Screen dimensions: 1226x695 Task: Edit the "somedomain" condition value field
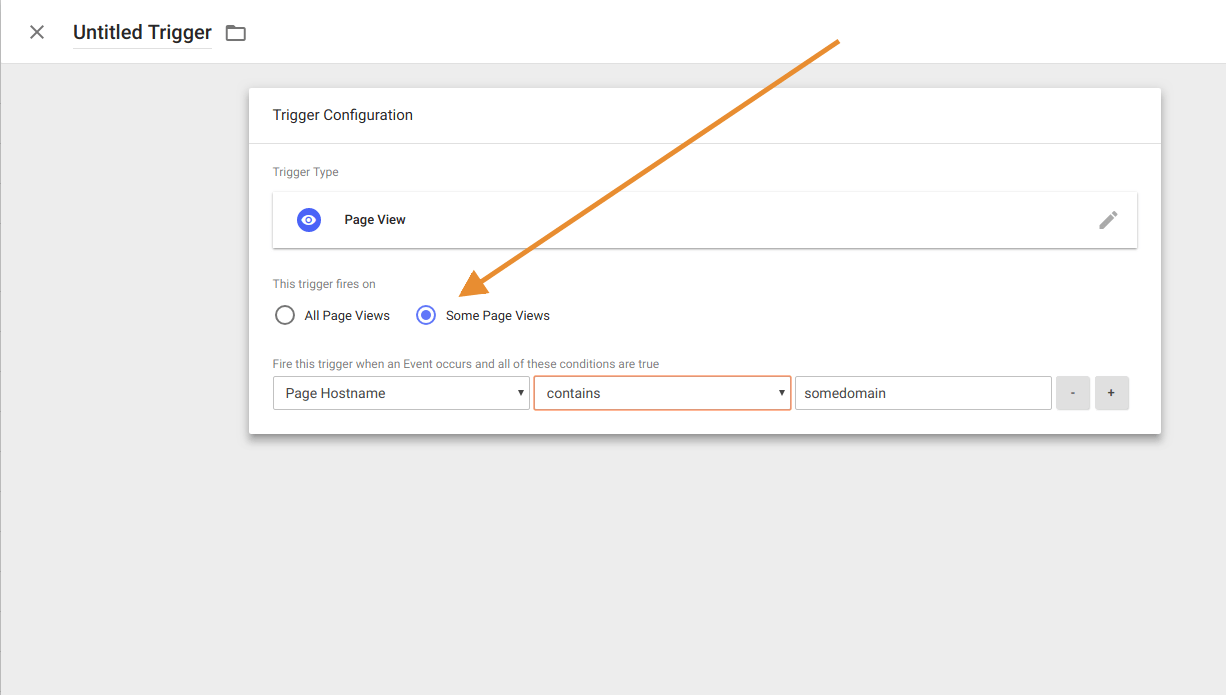click(x=922, y=393)
